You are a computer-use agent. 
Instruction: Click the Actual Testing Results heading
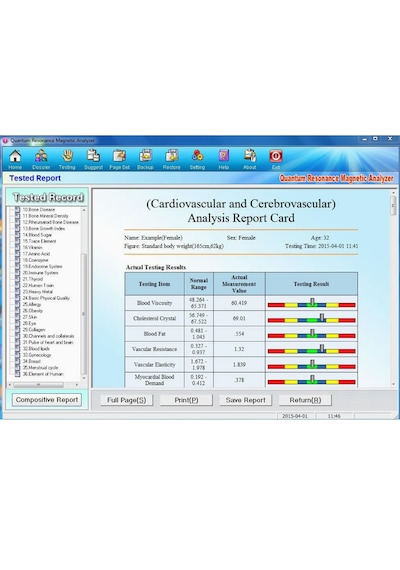pyautogui.click(x=156, y=267)
